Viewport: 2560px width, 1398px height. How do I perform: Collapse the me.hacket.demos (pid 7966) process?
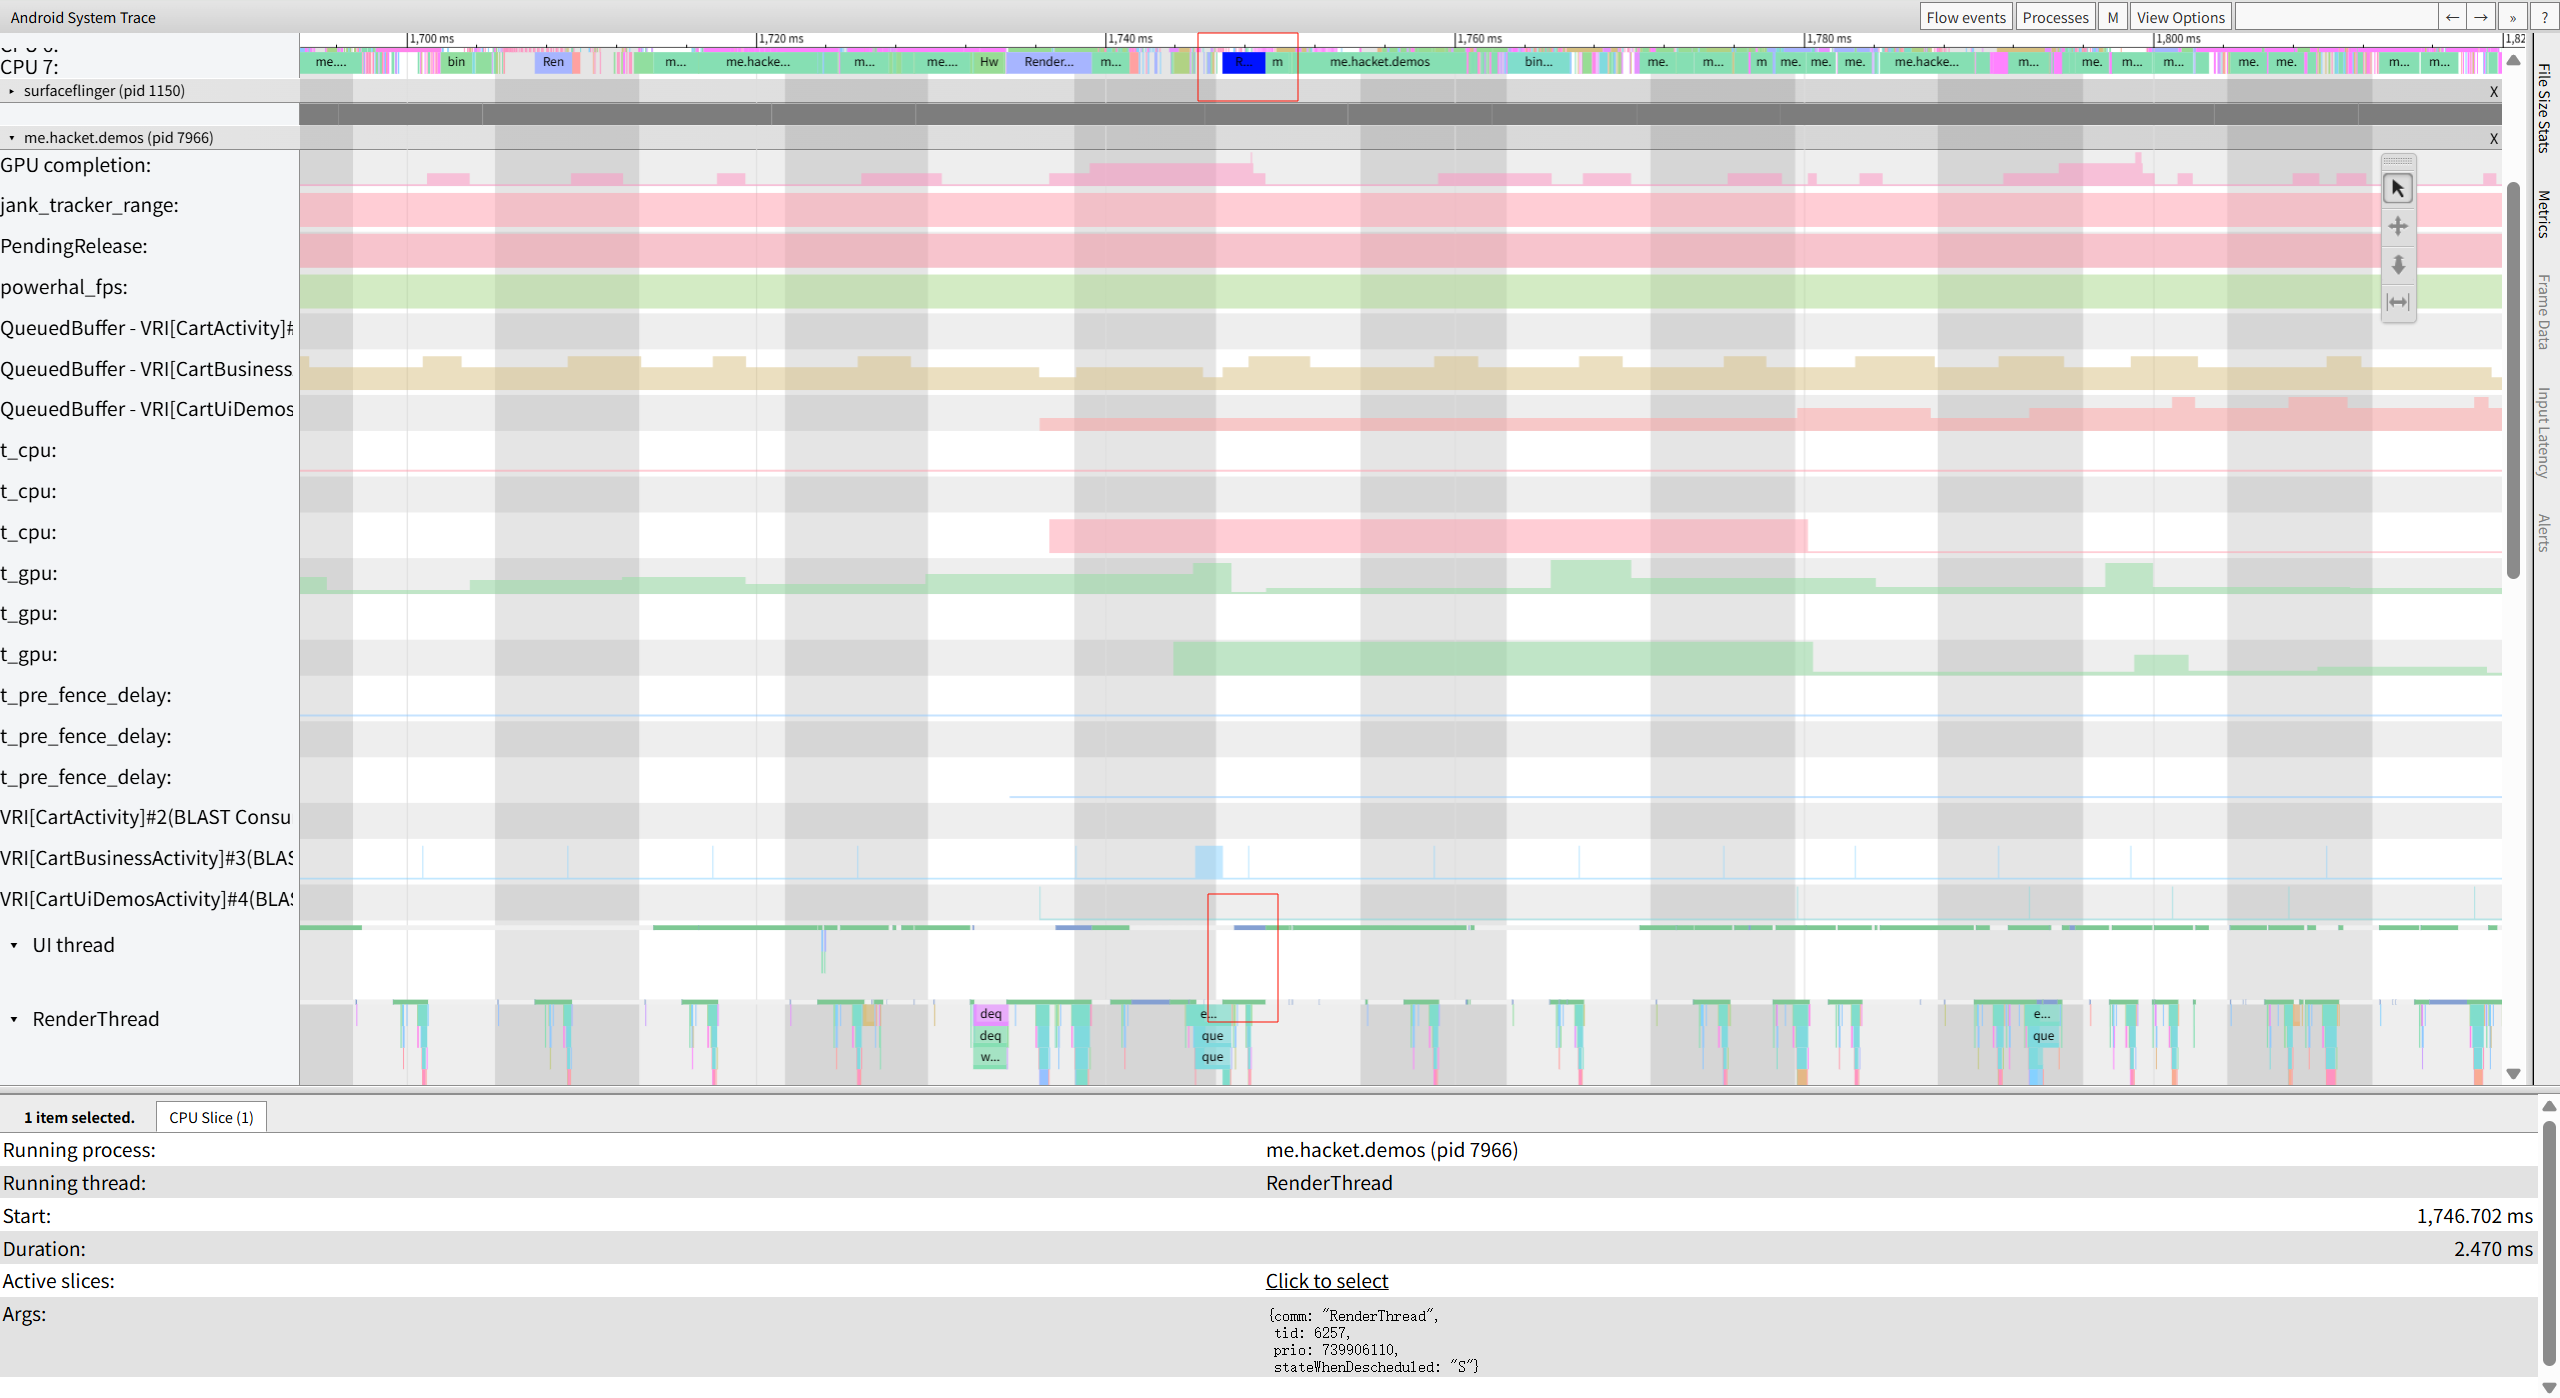(x=12, y=138)
